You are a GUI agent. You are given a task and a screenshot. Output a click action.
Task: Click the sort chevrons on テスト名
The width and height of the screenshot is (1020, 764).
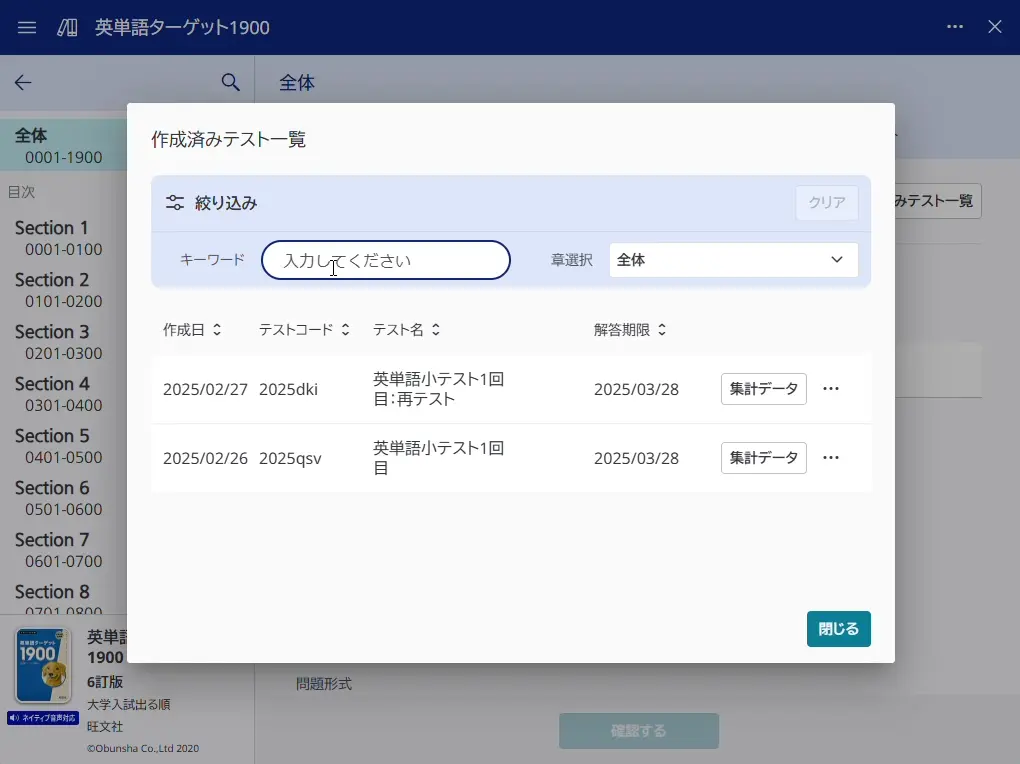tap(437, 329)
